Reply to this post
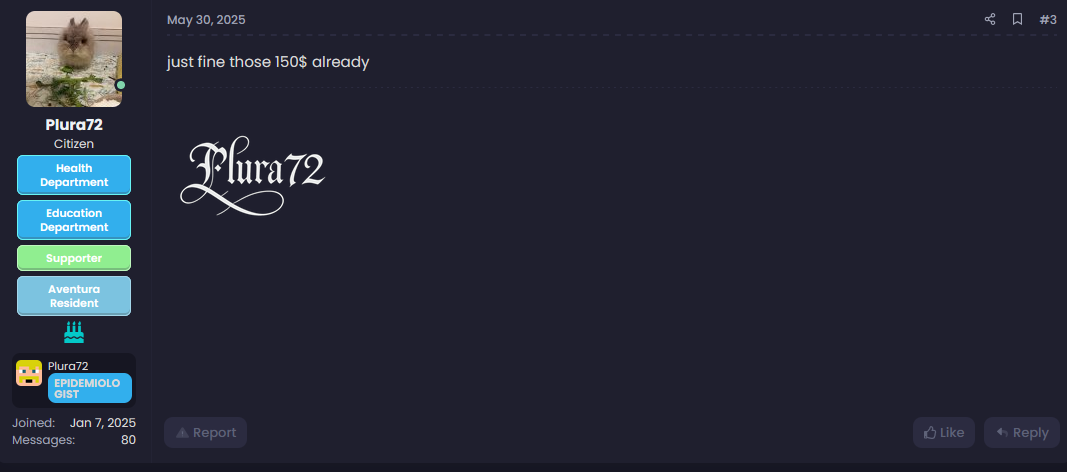Image resolution: width=1067 pixels, height=472 pixels. pyautogui.click(x=1021, y=432)
